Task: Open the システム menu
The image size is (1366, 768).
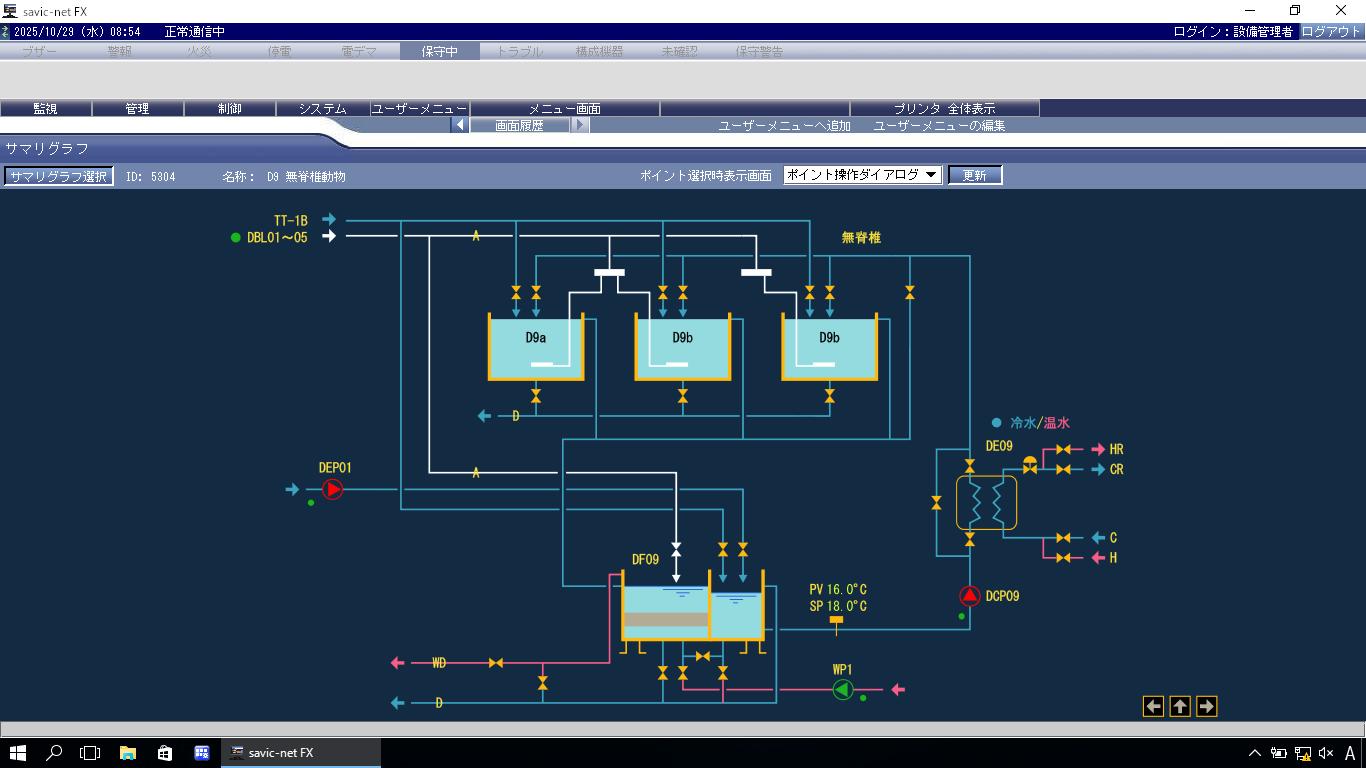Action: [322, 108]
